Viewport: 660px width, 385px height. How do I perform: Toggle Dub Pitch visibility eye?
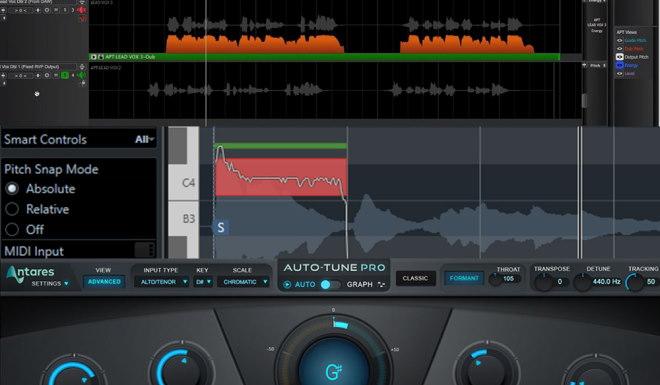coord(620,49)
